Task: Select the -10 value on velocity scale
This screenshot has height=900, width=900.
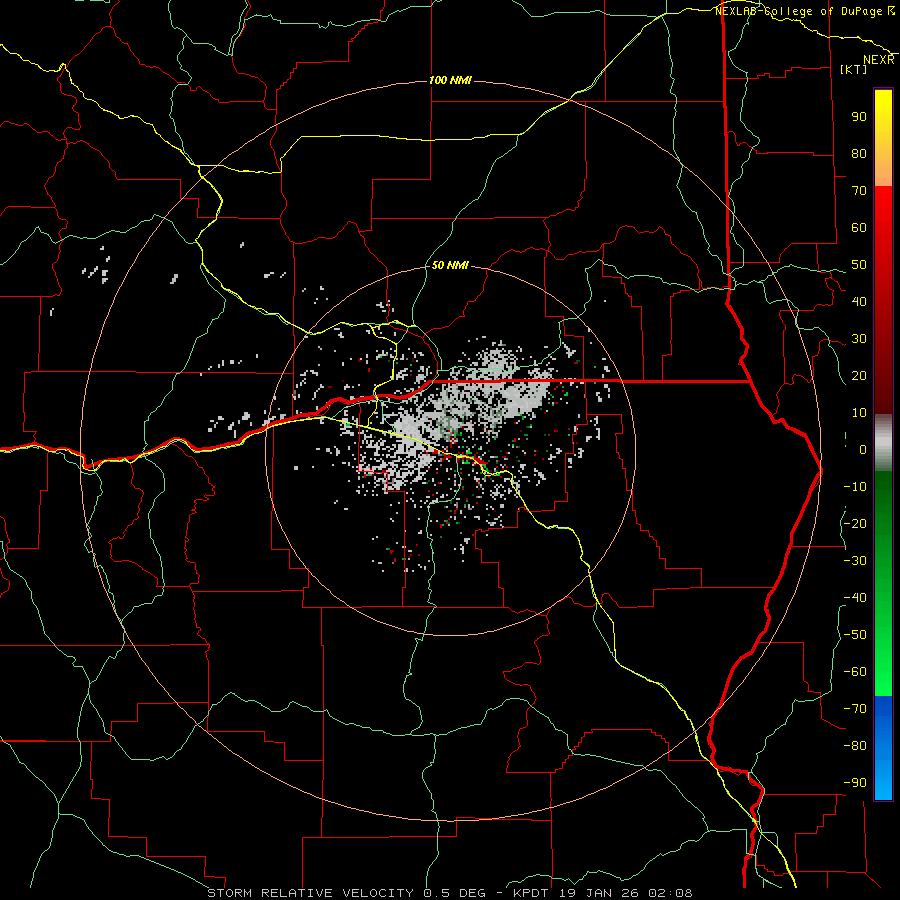Action: 855,487
